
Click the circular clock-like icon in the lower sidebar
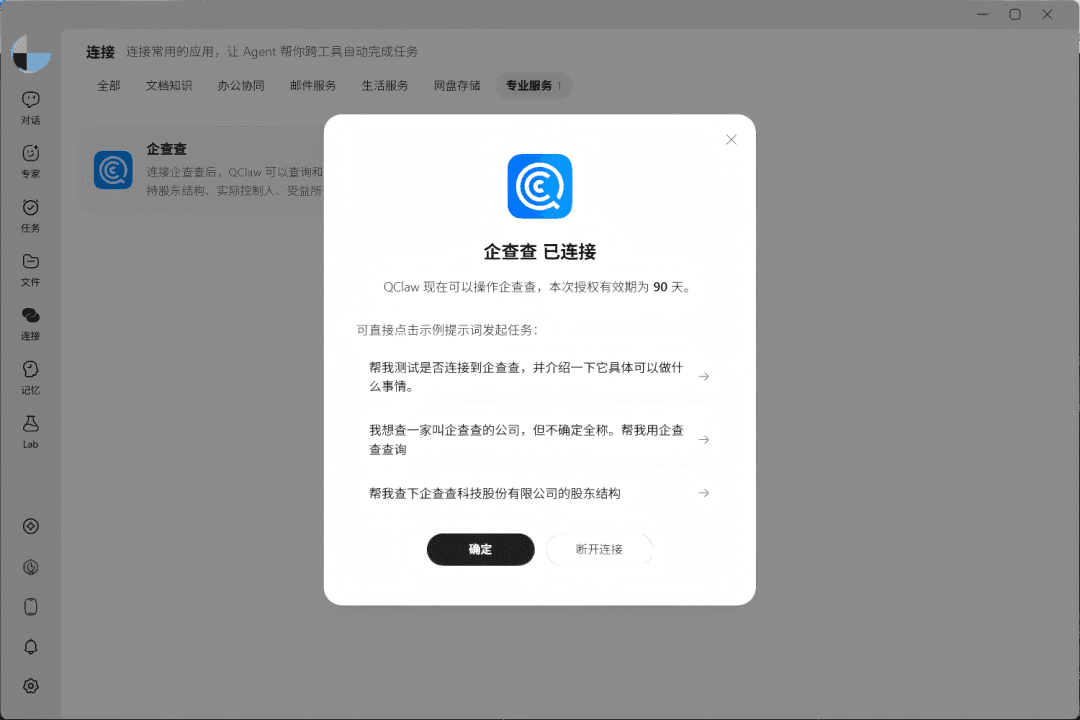[x=30, y=567]
